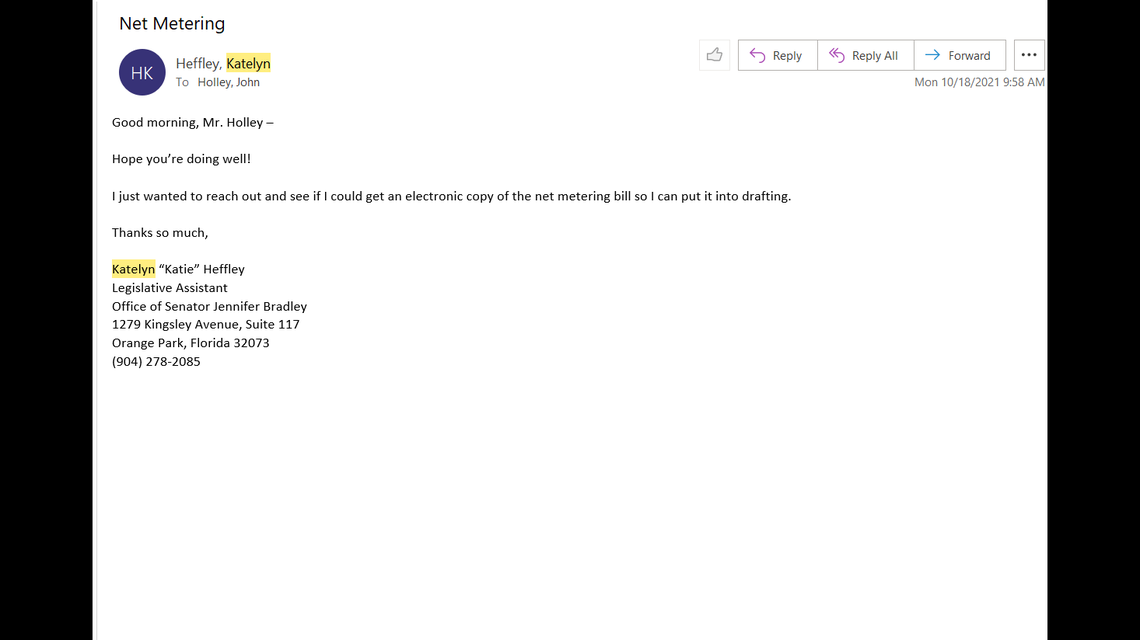Forward this Net Metering email
The width and height of the screenshot is (1140, 640).
pos(957,56)
